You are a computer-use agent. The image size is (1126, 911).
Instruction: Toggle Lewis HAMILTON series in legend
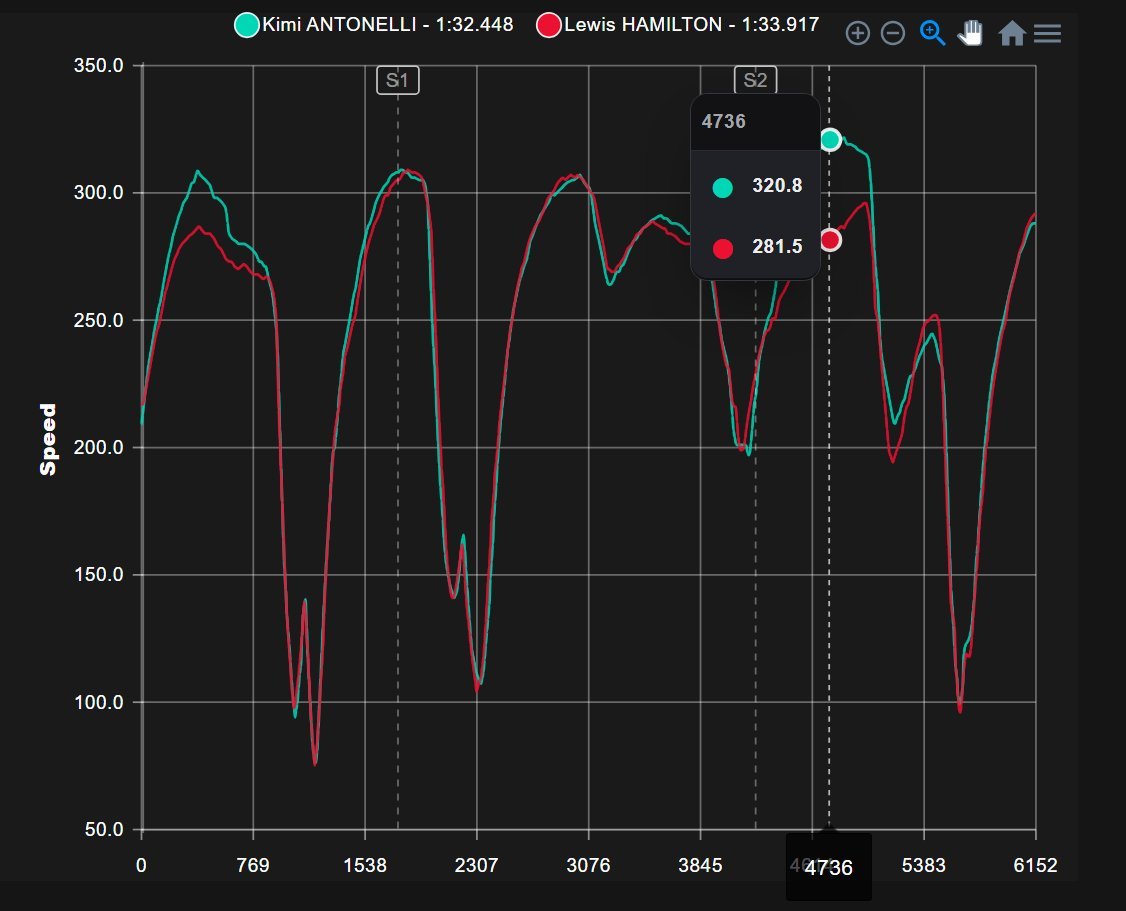[x=692, y=24]
